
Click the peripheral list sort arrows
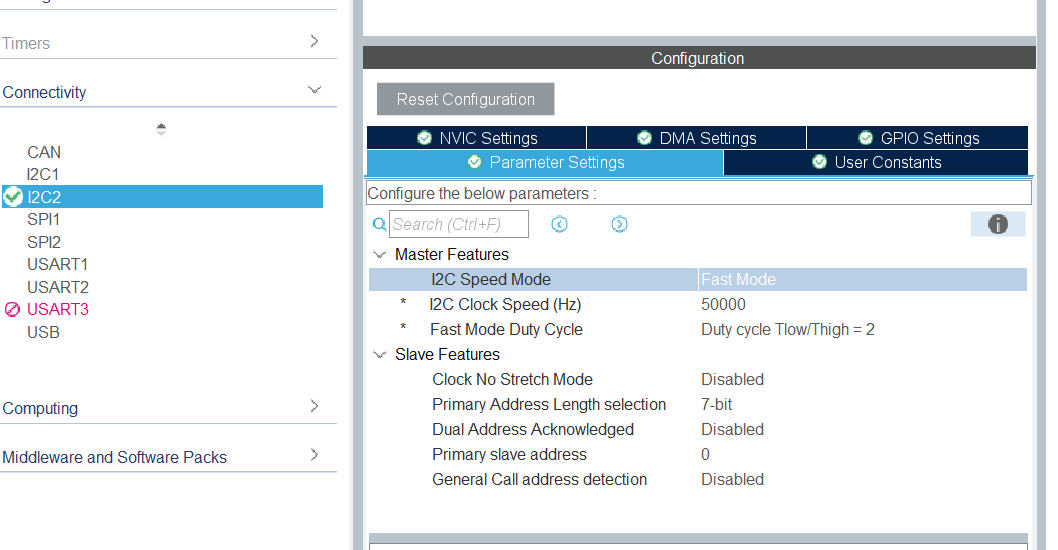[x=161, y=129]
